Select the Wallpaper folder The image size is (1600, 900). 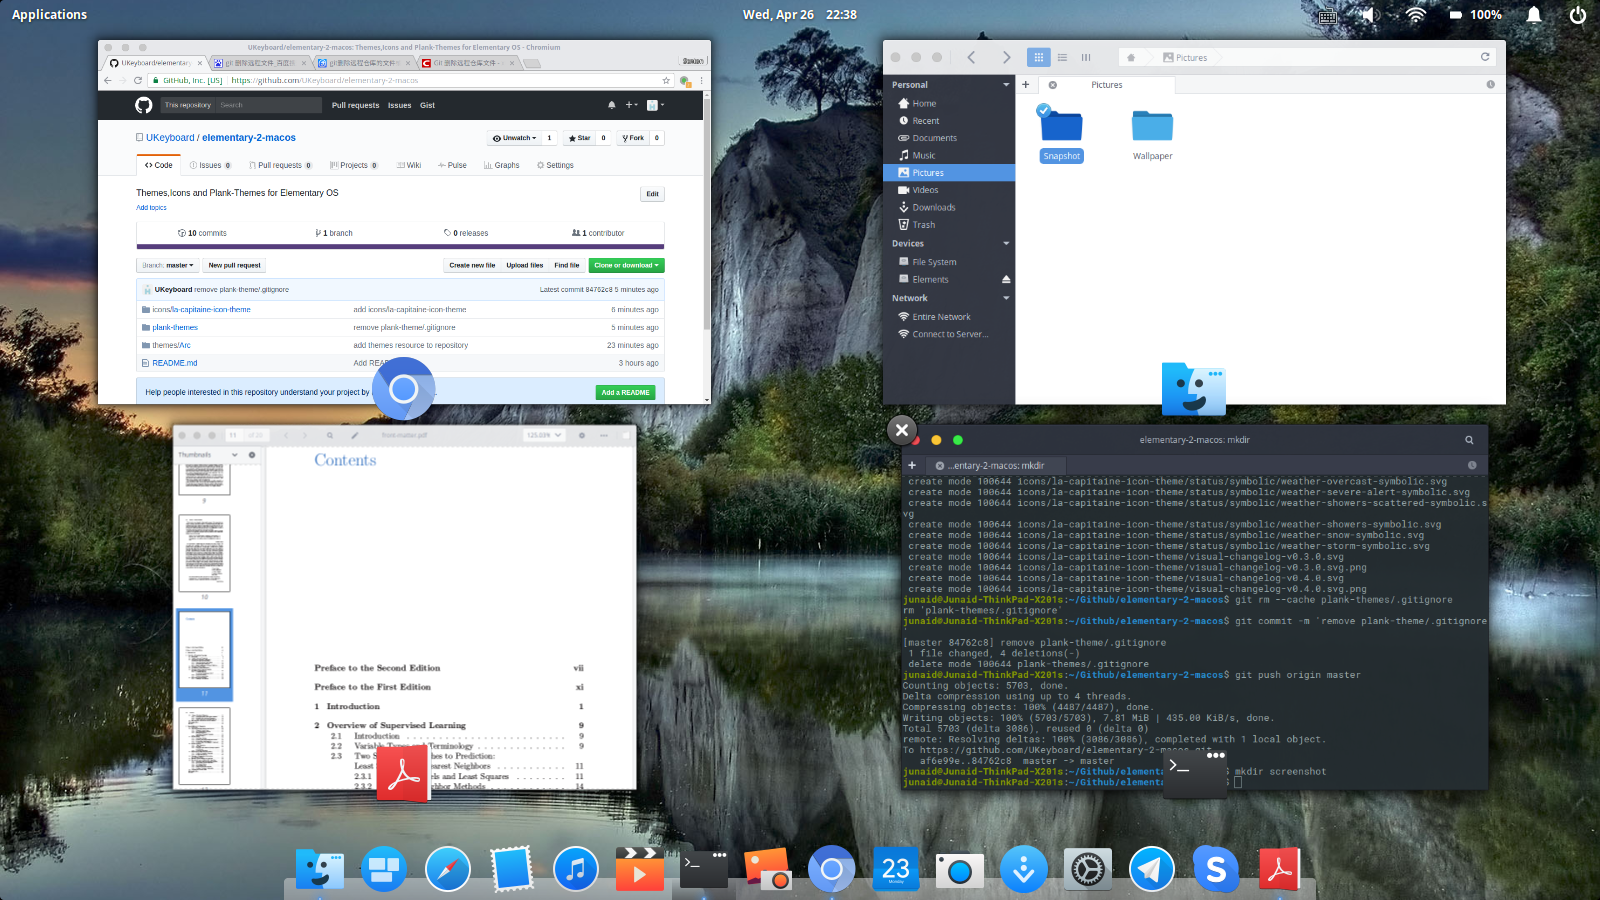(x=1152, y=135)
